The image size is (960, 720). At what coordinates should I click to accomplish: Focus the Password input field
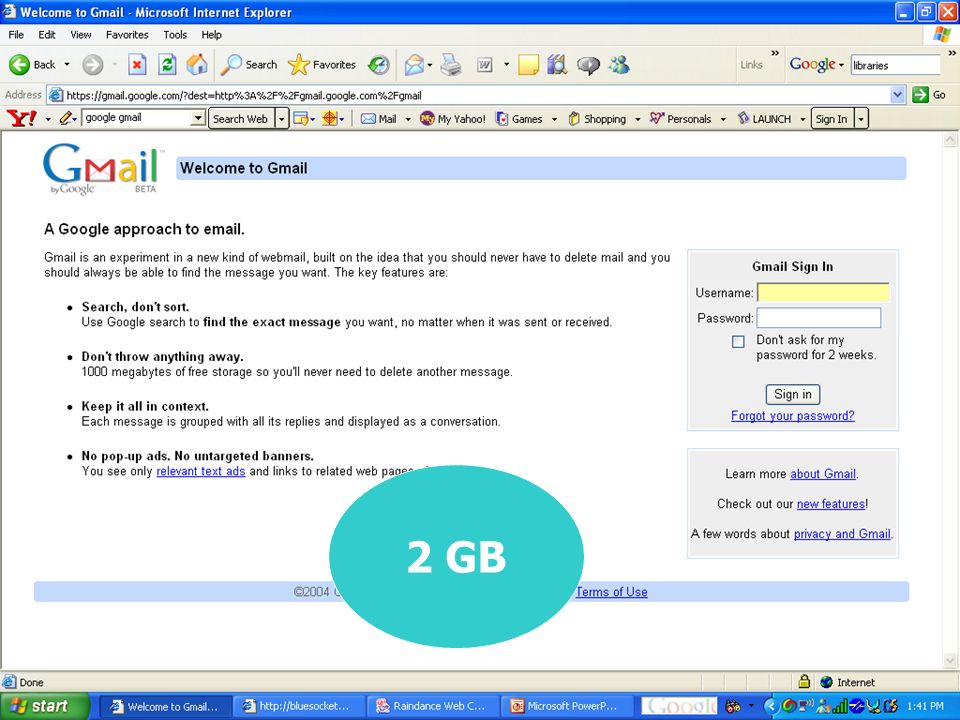click(819, 318)
